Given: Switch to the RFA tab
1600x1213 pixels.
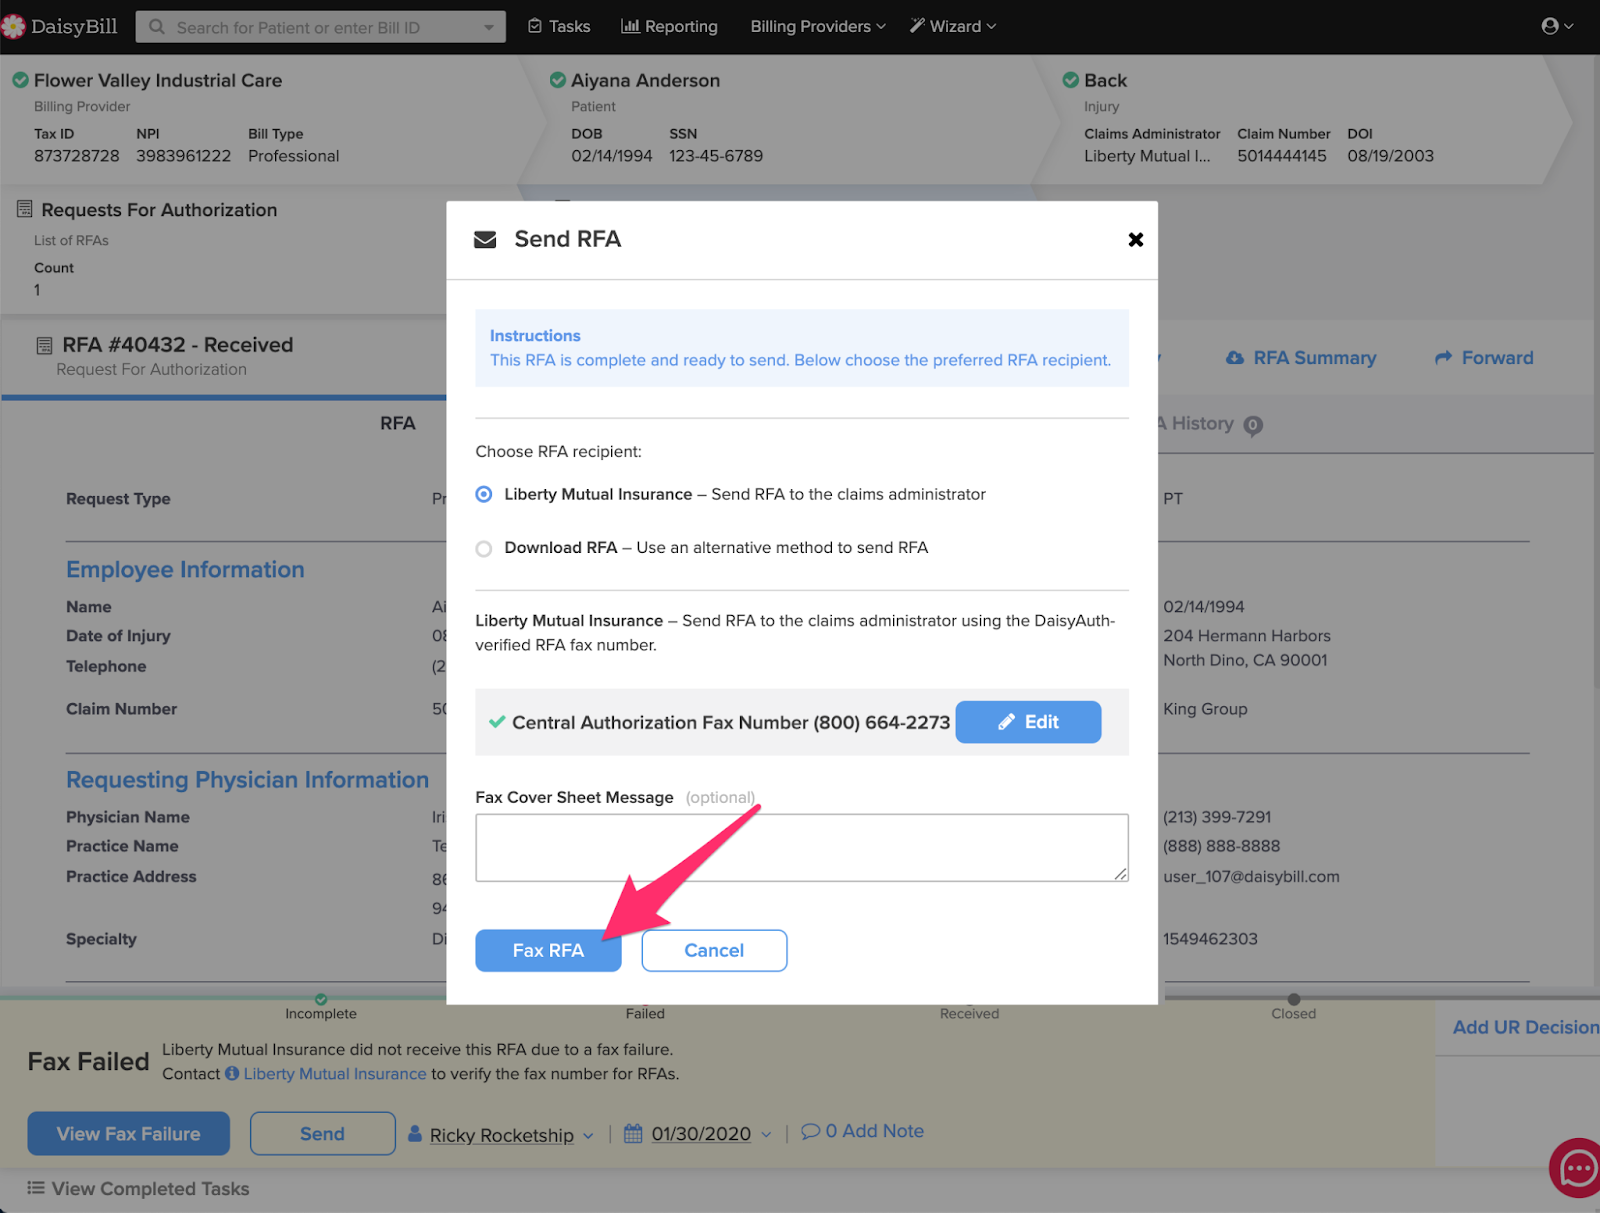Looking at the screenshot, I should [397, 424].
